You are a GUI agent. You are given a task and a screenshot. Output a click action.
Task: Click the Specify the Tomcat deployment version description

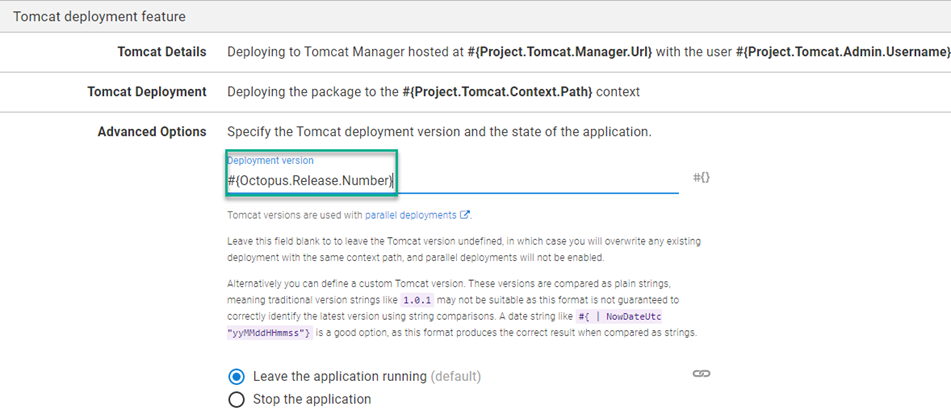pyautogui.click(x=439, y=132)
